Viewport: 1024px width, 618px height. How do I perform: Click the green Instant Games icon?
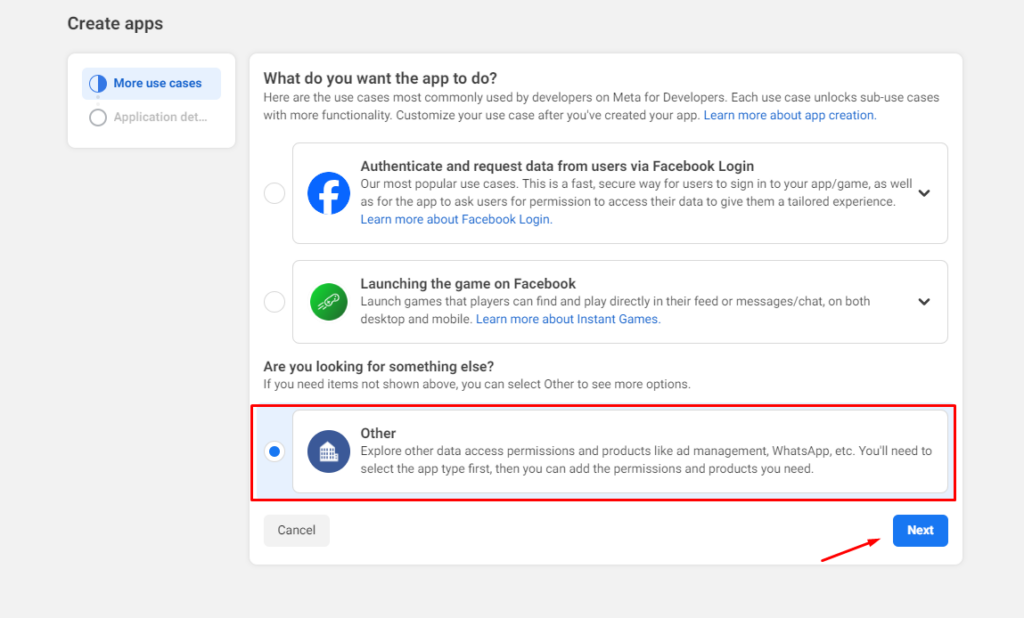328,301
